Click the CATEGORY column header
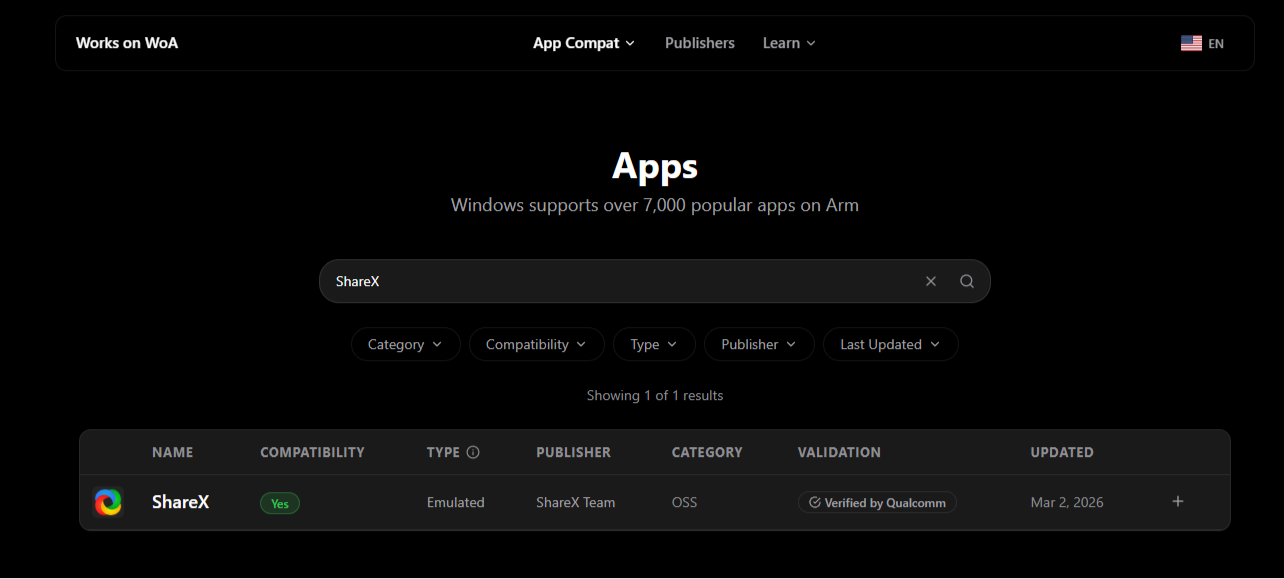Image resolution: width=1284 pixels, height=579 pixels. [x=707, y=452]
